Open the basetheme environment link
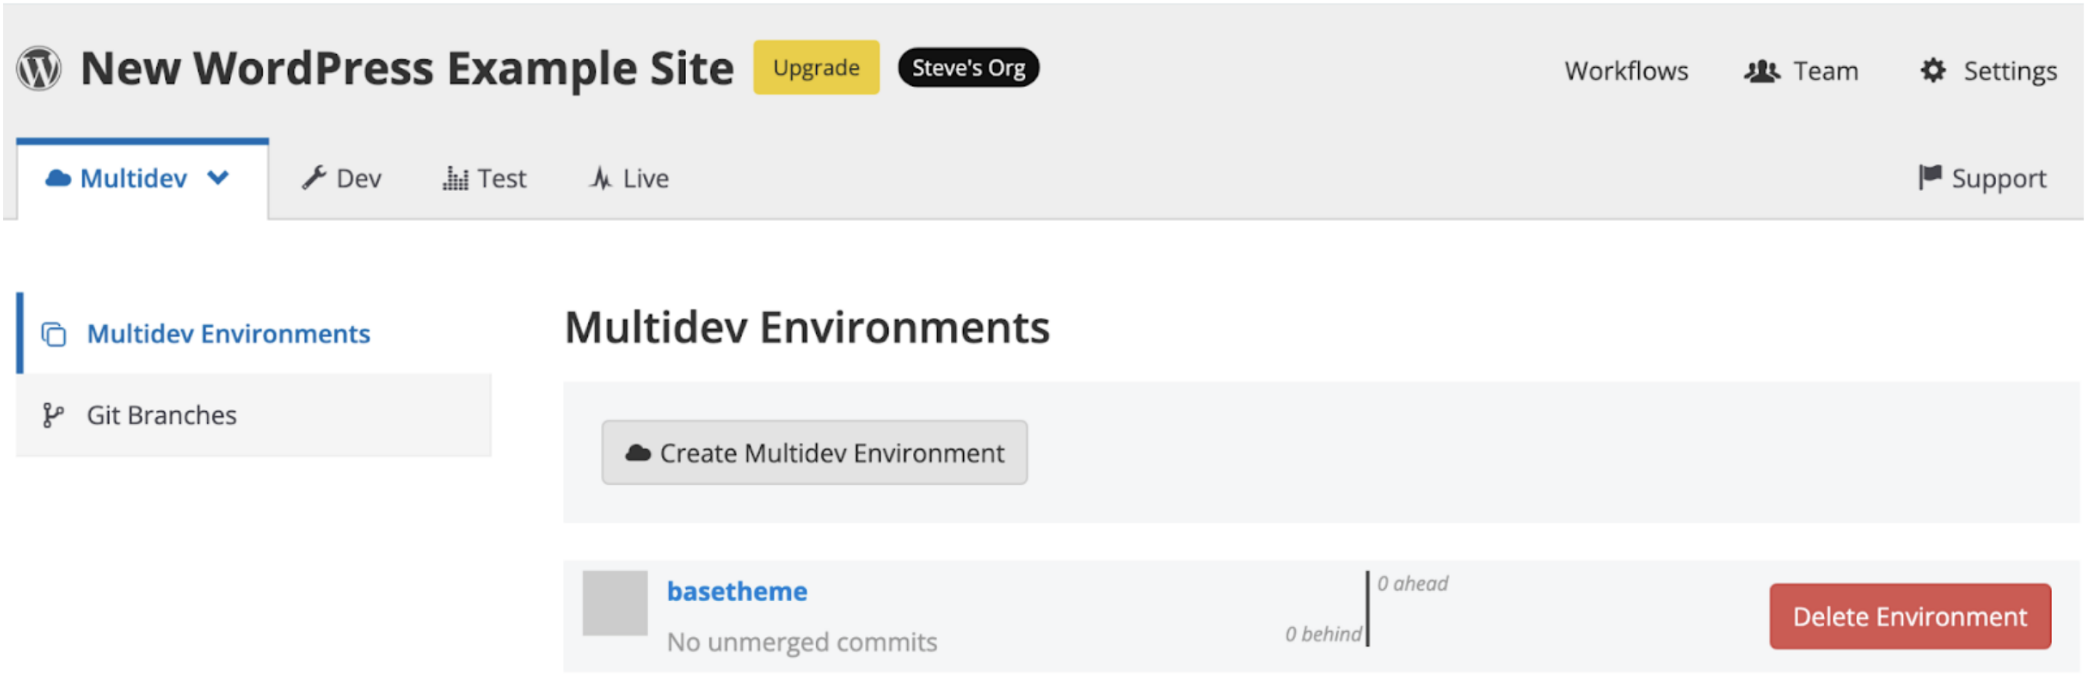The height and width of the screenshot is (680, 2090). [x=736, y=591]
